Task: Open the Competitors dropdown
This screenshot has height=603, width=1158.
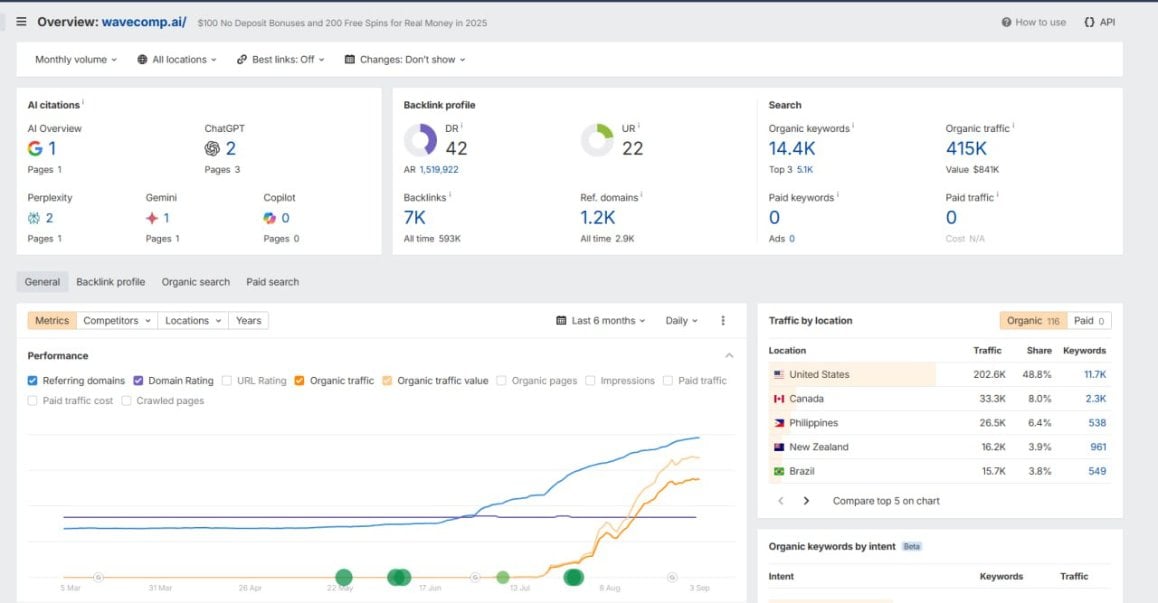Action: pos(117,321)
